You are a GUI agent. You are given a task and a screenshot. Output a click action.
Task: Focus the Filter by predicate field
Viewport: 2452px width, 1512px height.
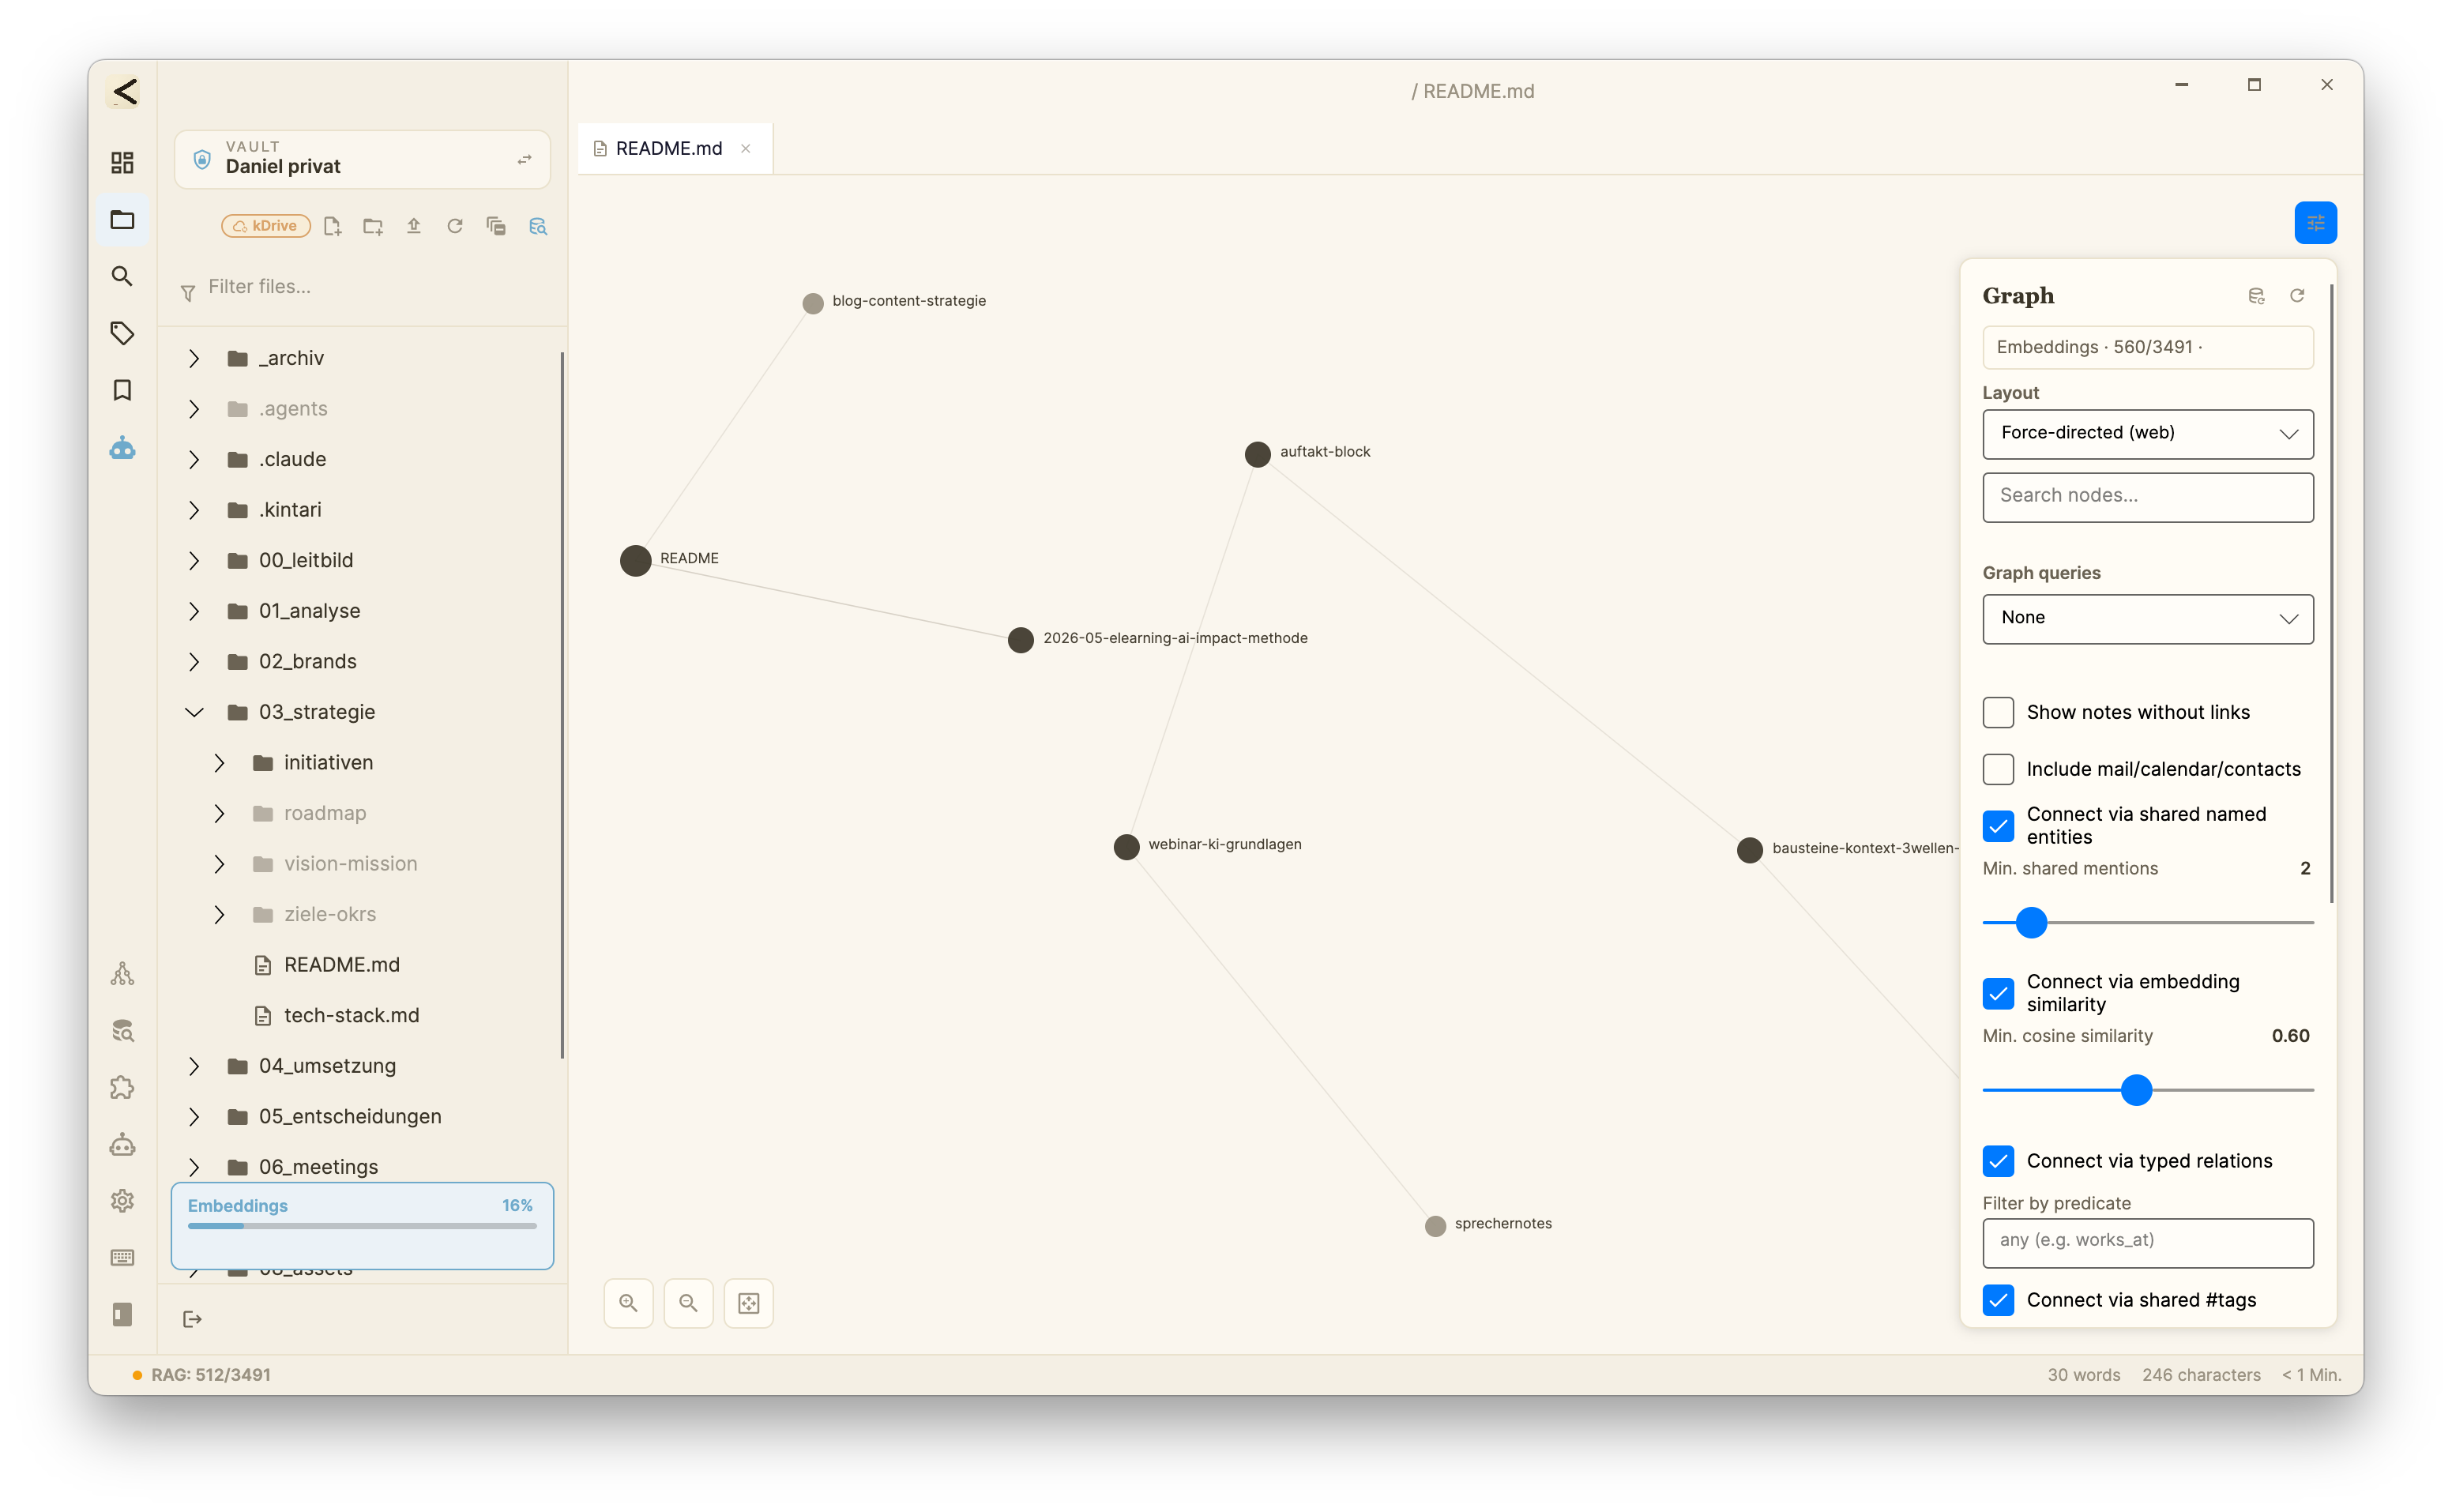point(2148,1242)
